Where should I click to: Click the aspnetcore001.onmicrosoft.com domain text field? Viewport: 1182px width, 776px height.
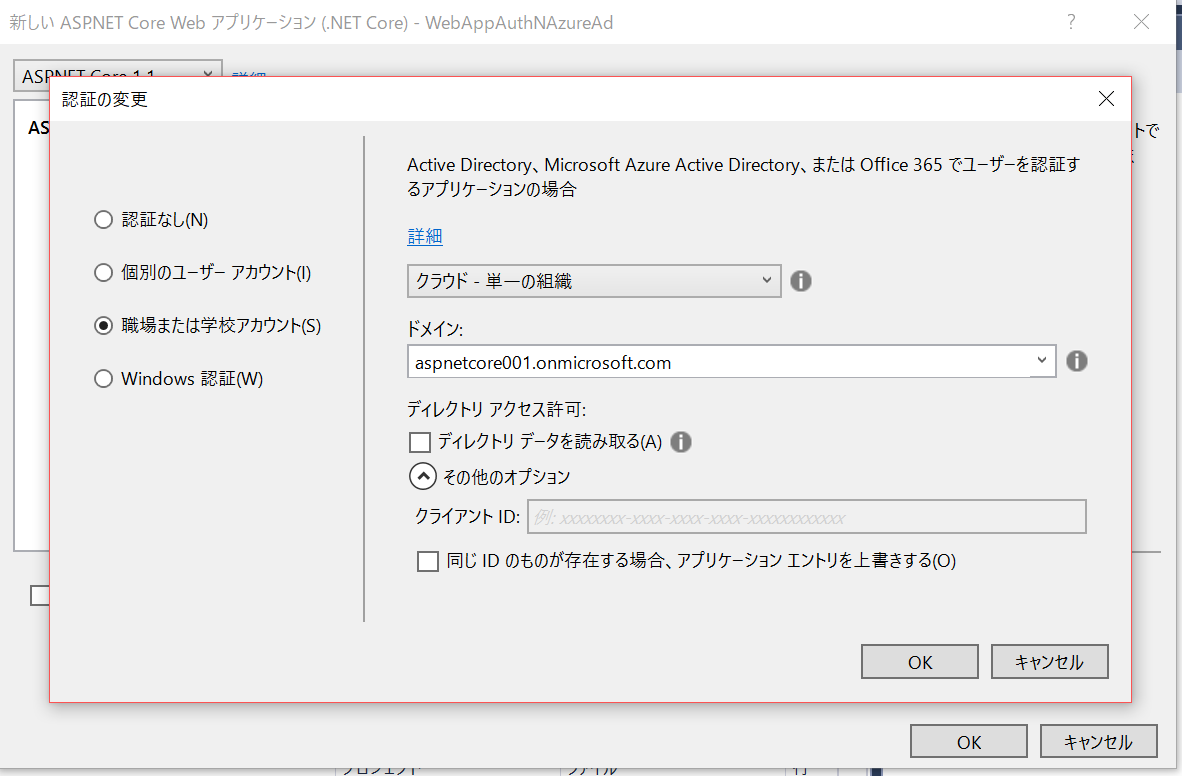700,361
